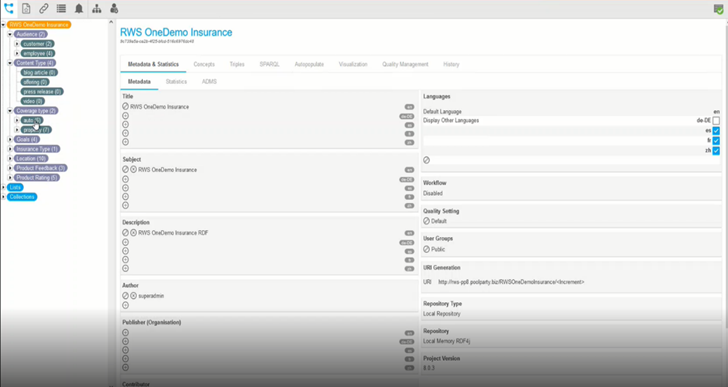The image size is (728, 387).
Task: Expand the Location (10) node
Action: click(10, 158)
